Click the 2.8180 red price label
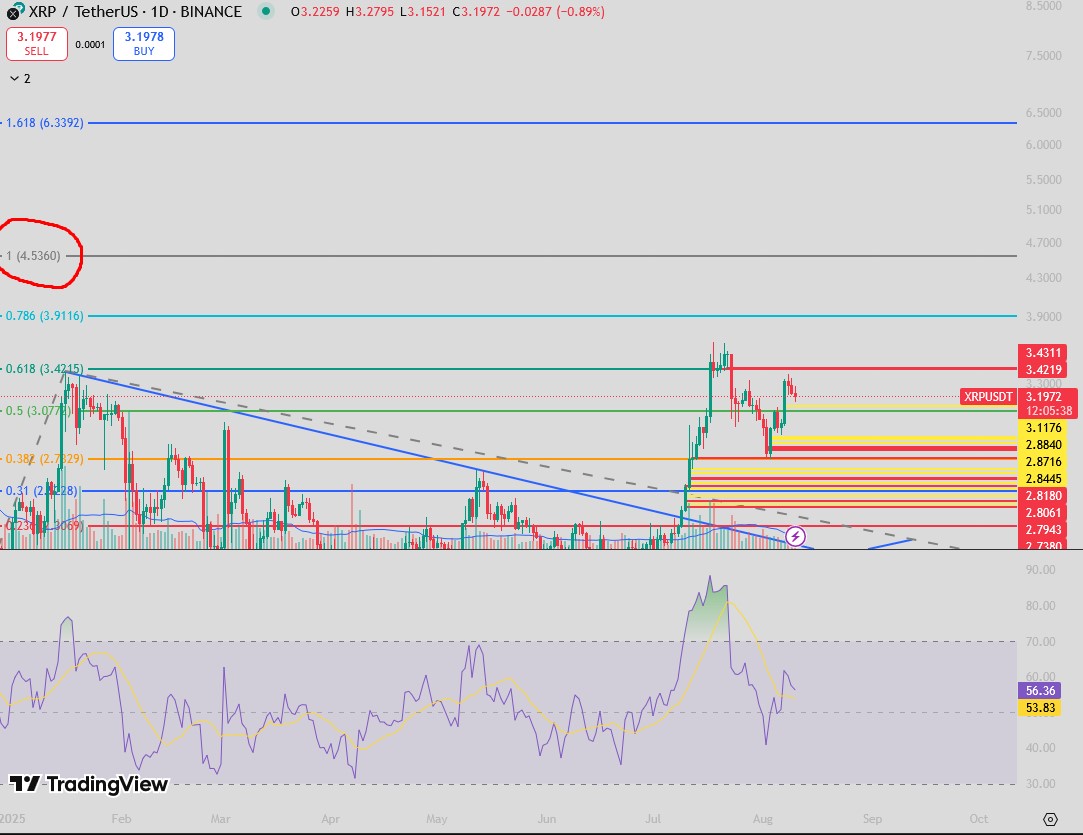 click(1043, 496)
